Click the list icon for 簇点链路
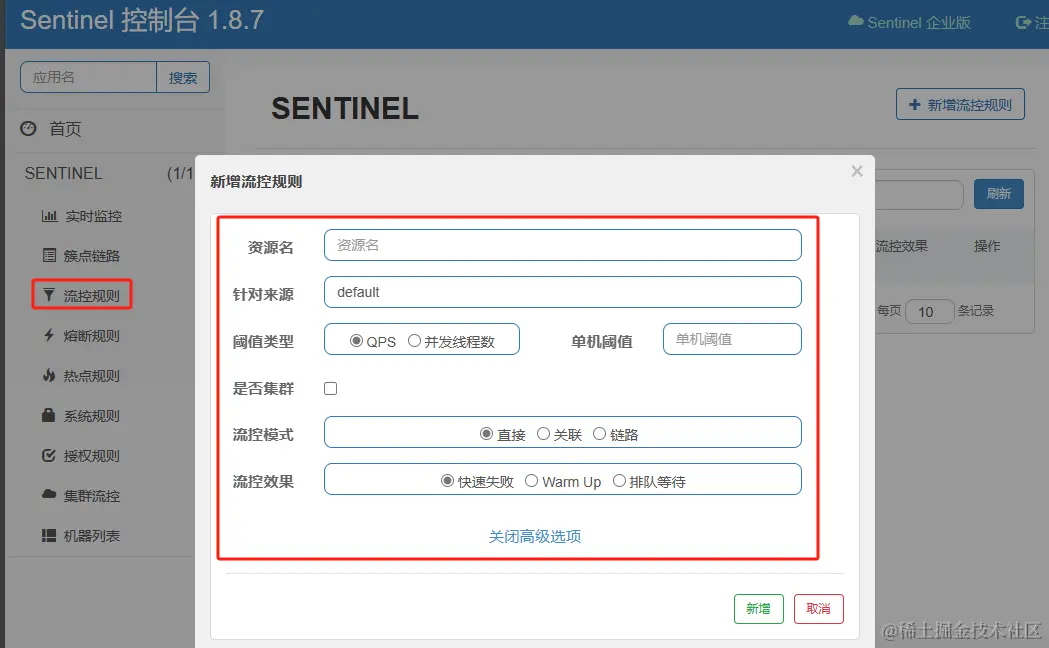The height and width of the screenshot is (648, 1049). [48, 256]
